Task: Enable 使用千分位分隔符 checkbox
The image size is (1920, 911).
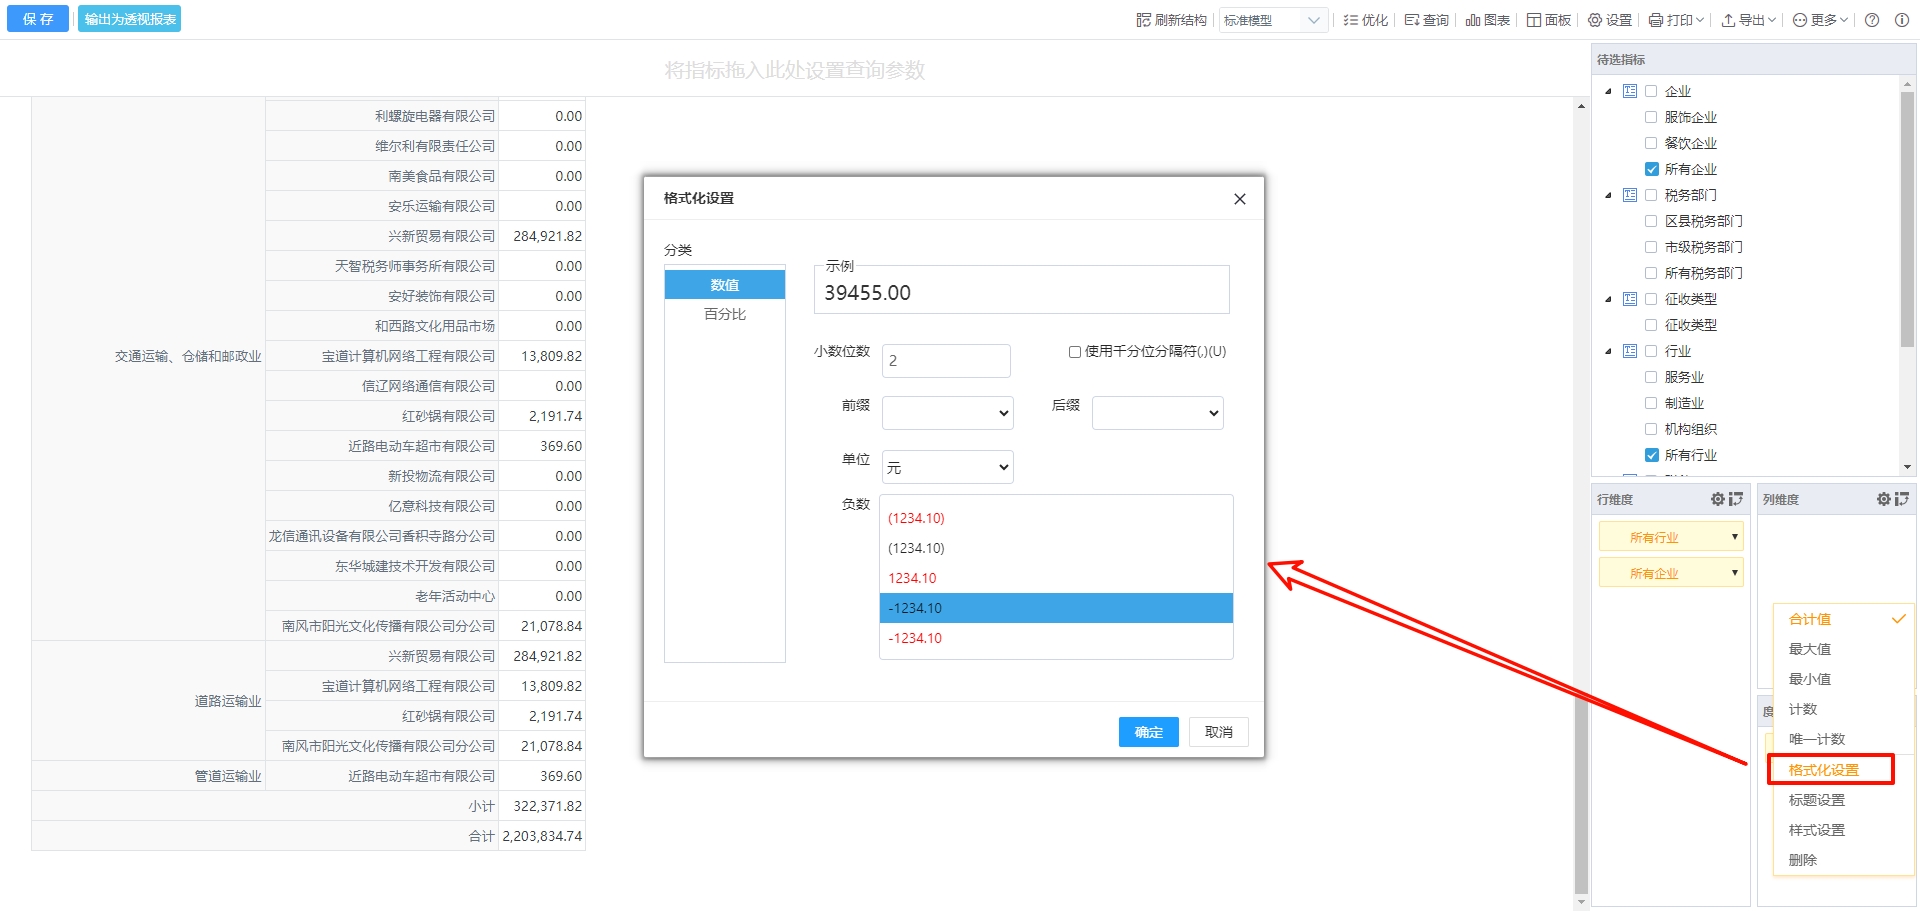Action: click(1075, 352)
